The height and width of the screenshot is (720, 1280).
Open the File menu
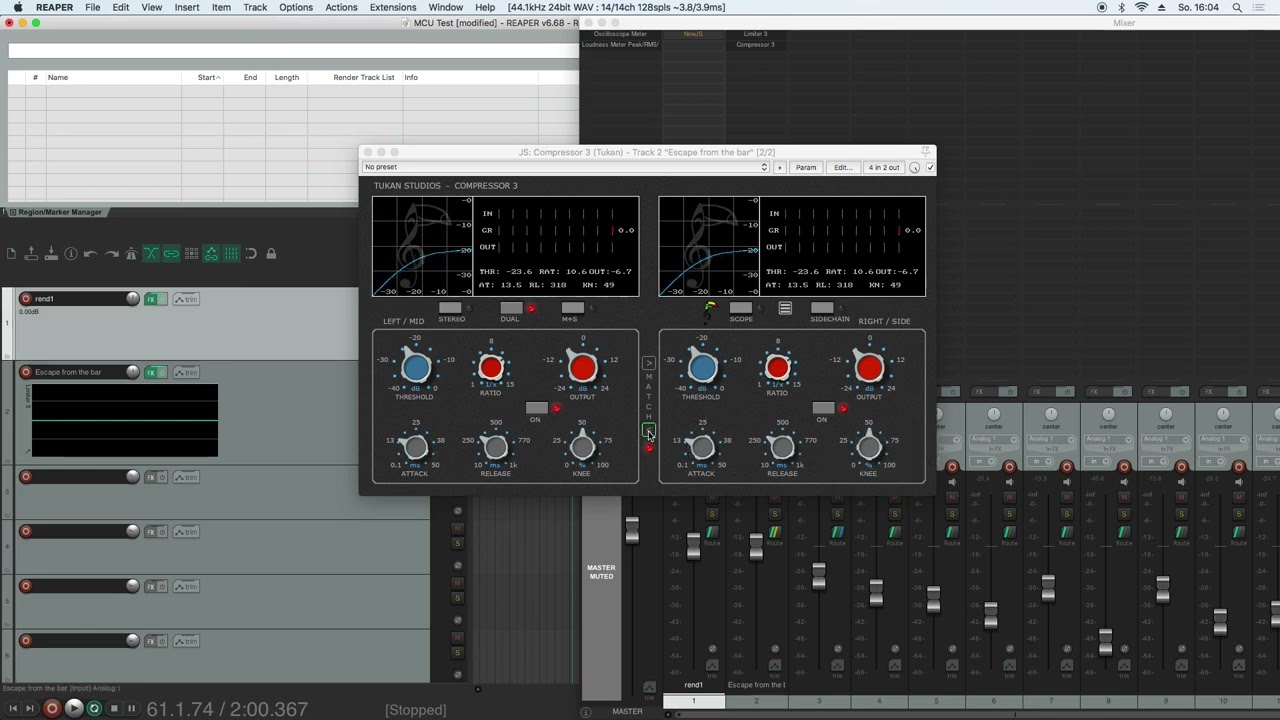(x=92, y=7)
